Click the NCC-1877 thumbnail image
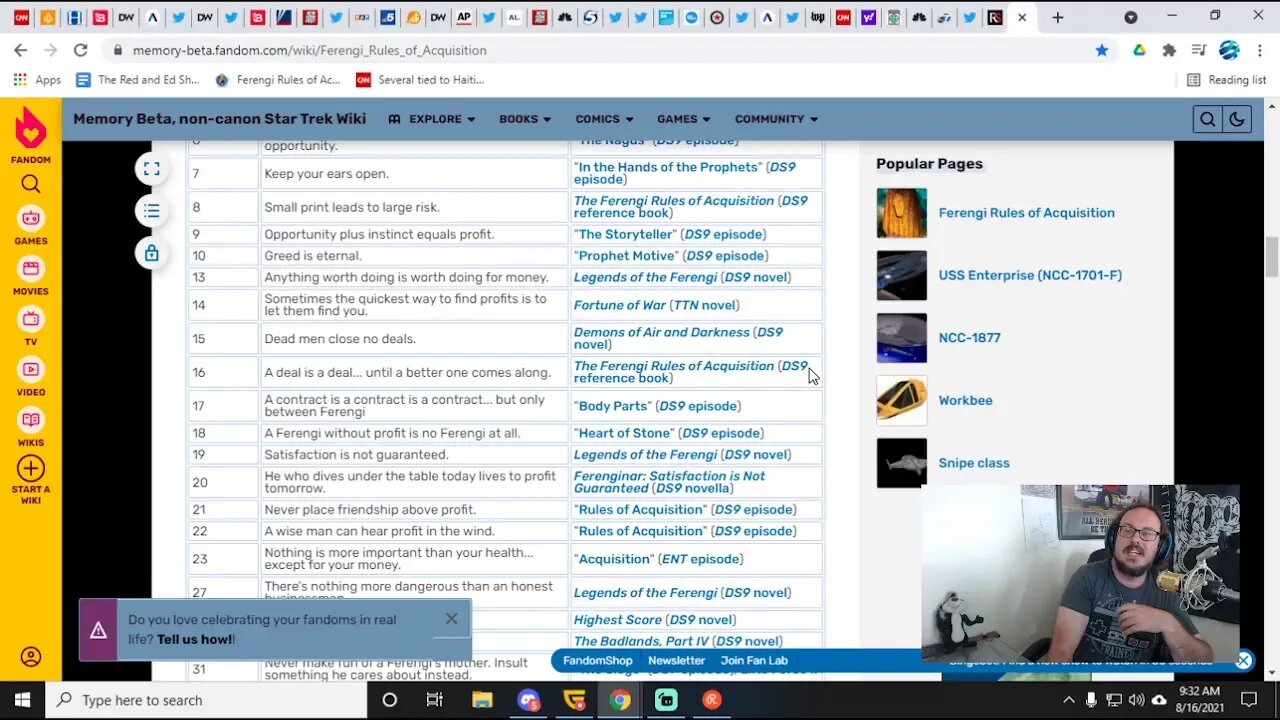1280x720 pixels. 902,338
